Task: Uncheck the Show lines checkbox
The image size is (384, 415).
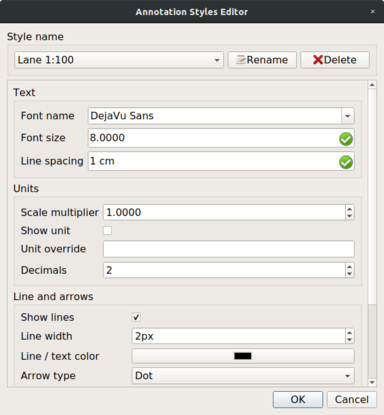Action: 136,317
